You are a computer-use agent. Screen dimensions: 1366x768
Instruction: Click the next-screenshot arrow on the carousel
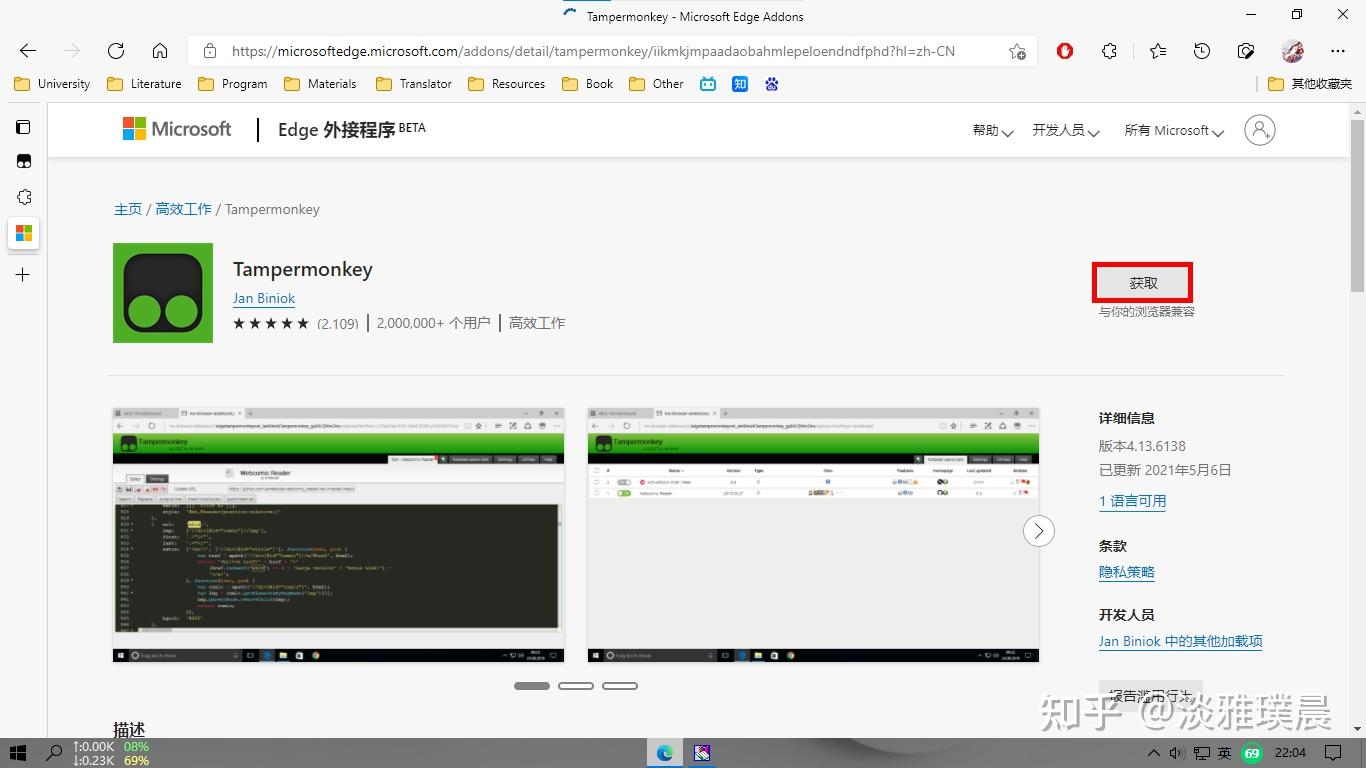(x=1039, y=531)
